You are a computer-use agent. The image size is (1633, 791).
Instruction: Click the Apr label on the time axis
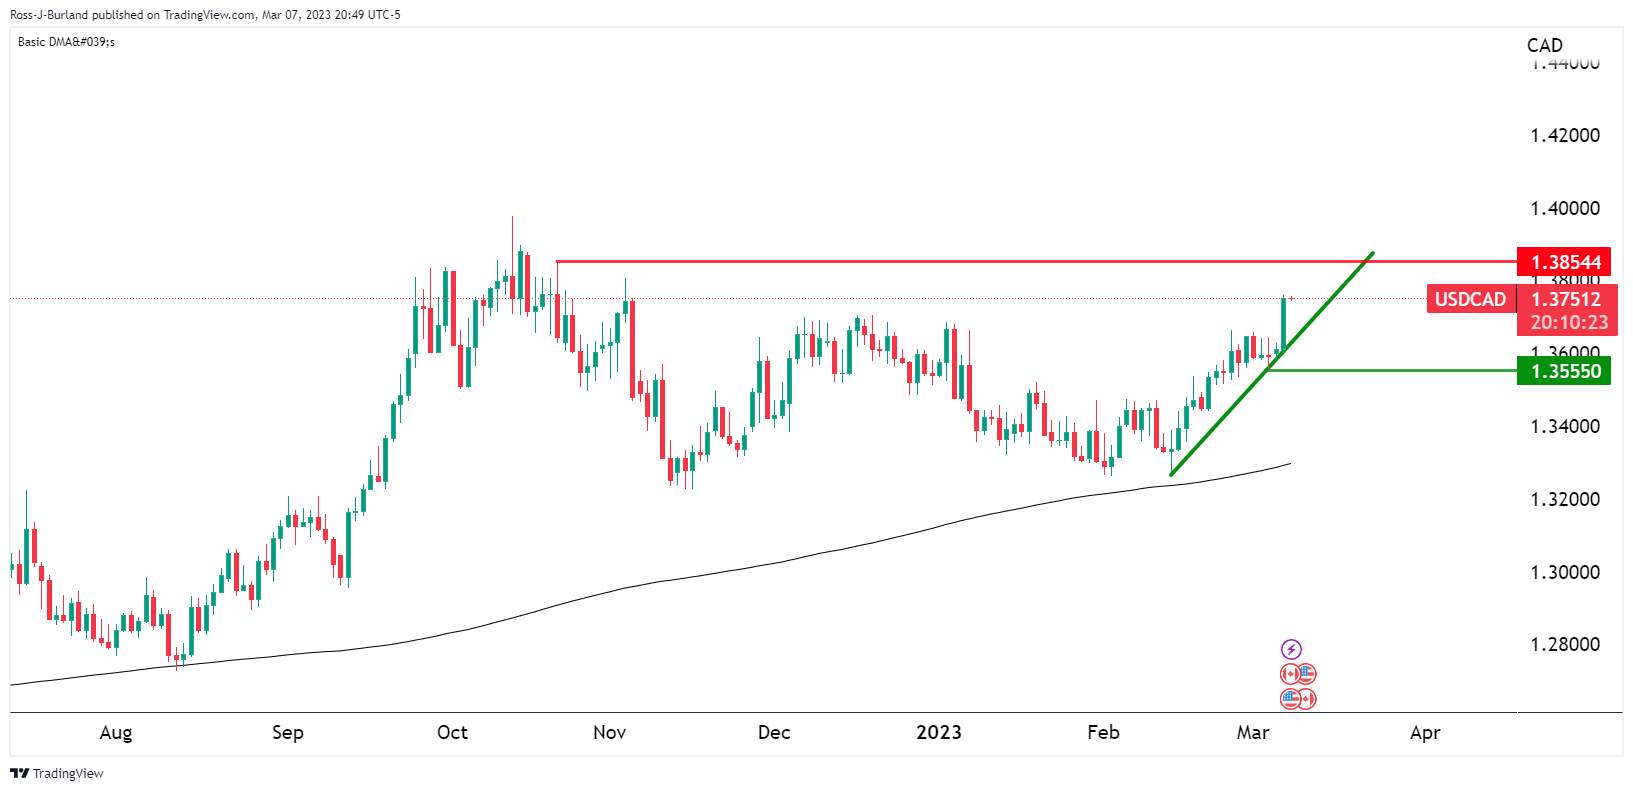pos(1425,733)
